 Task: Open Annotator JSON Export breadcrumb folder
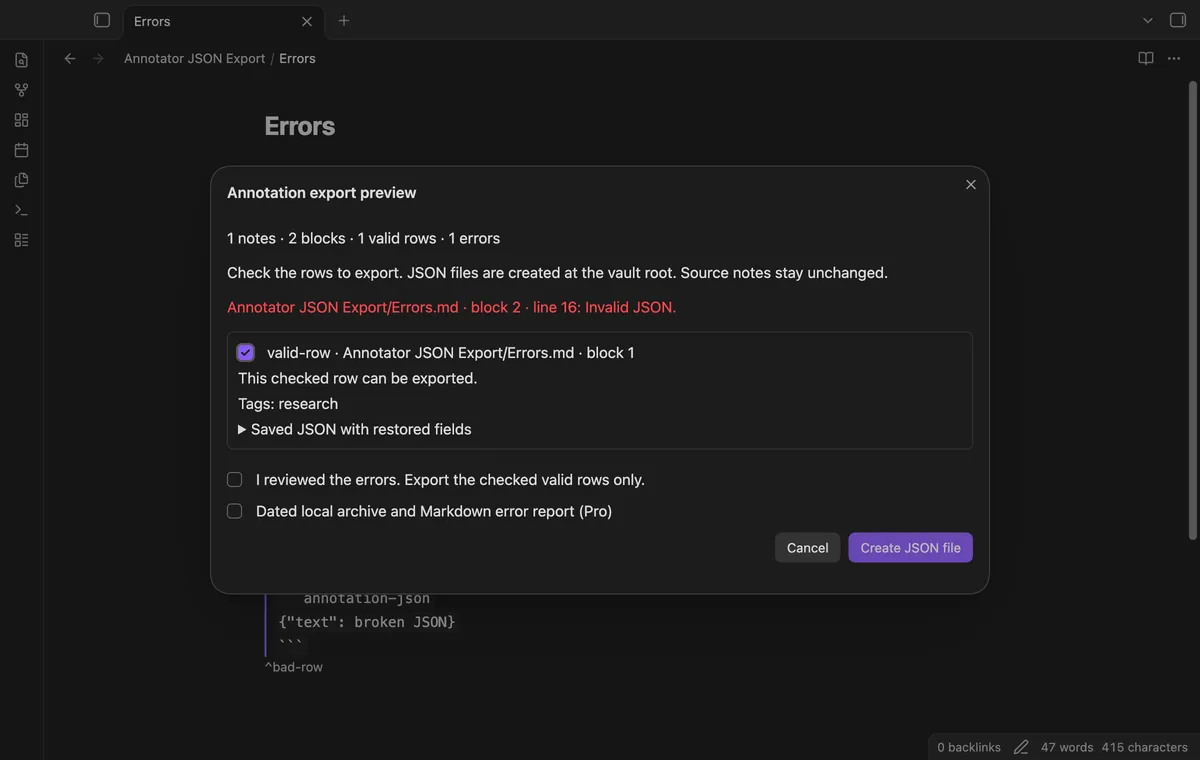point(194,59)
